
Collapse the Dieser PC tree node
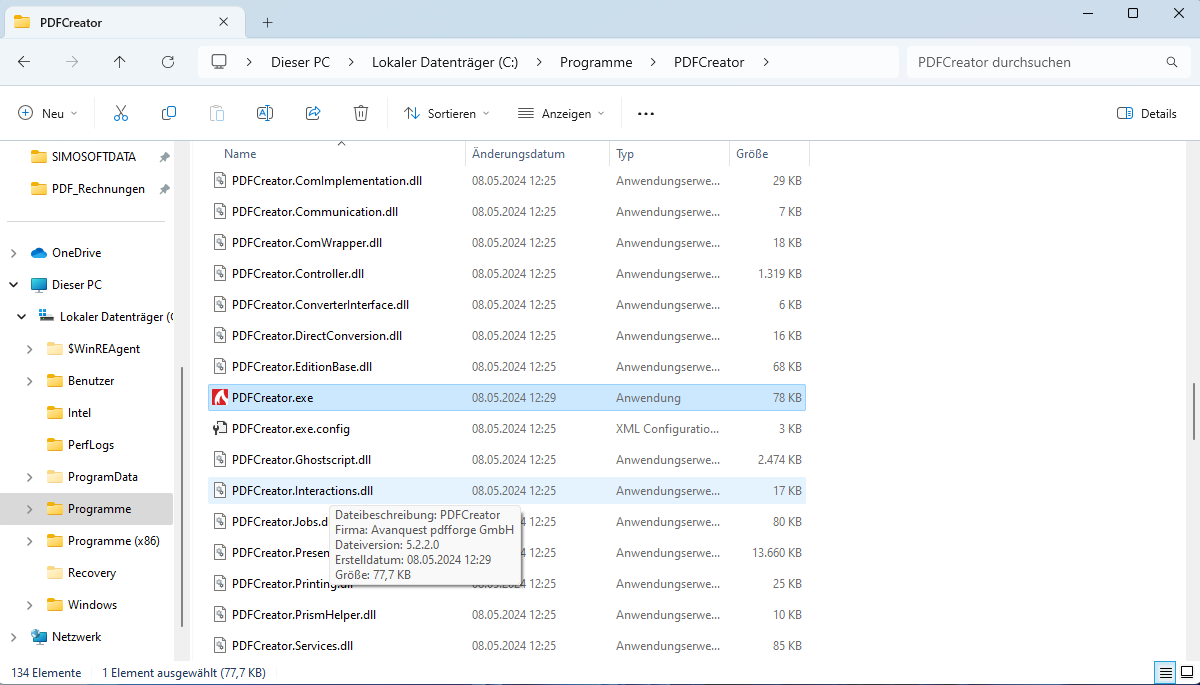(14, 285)
